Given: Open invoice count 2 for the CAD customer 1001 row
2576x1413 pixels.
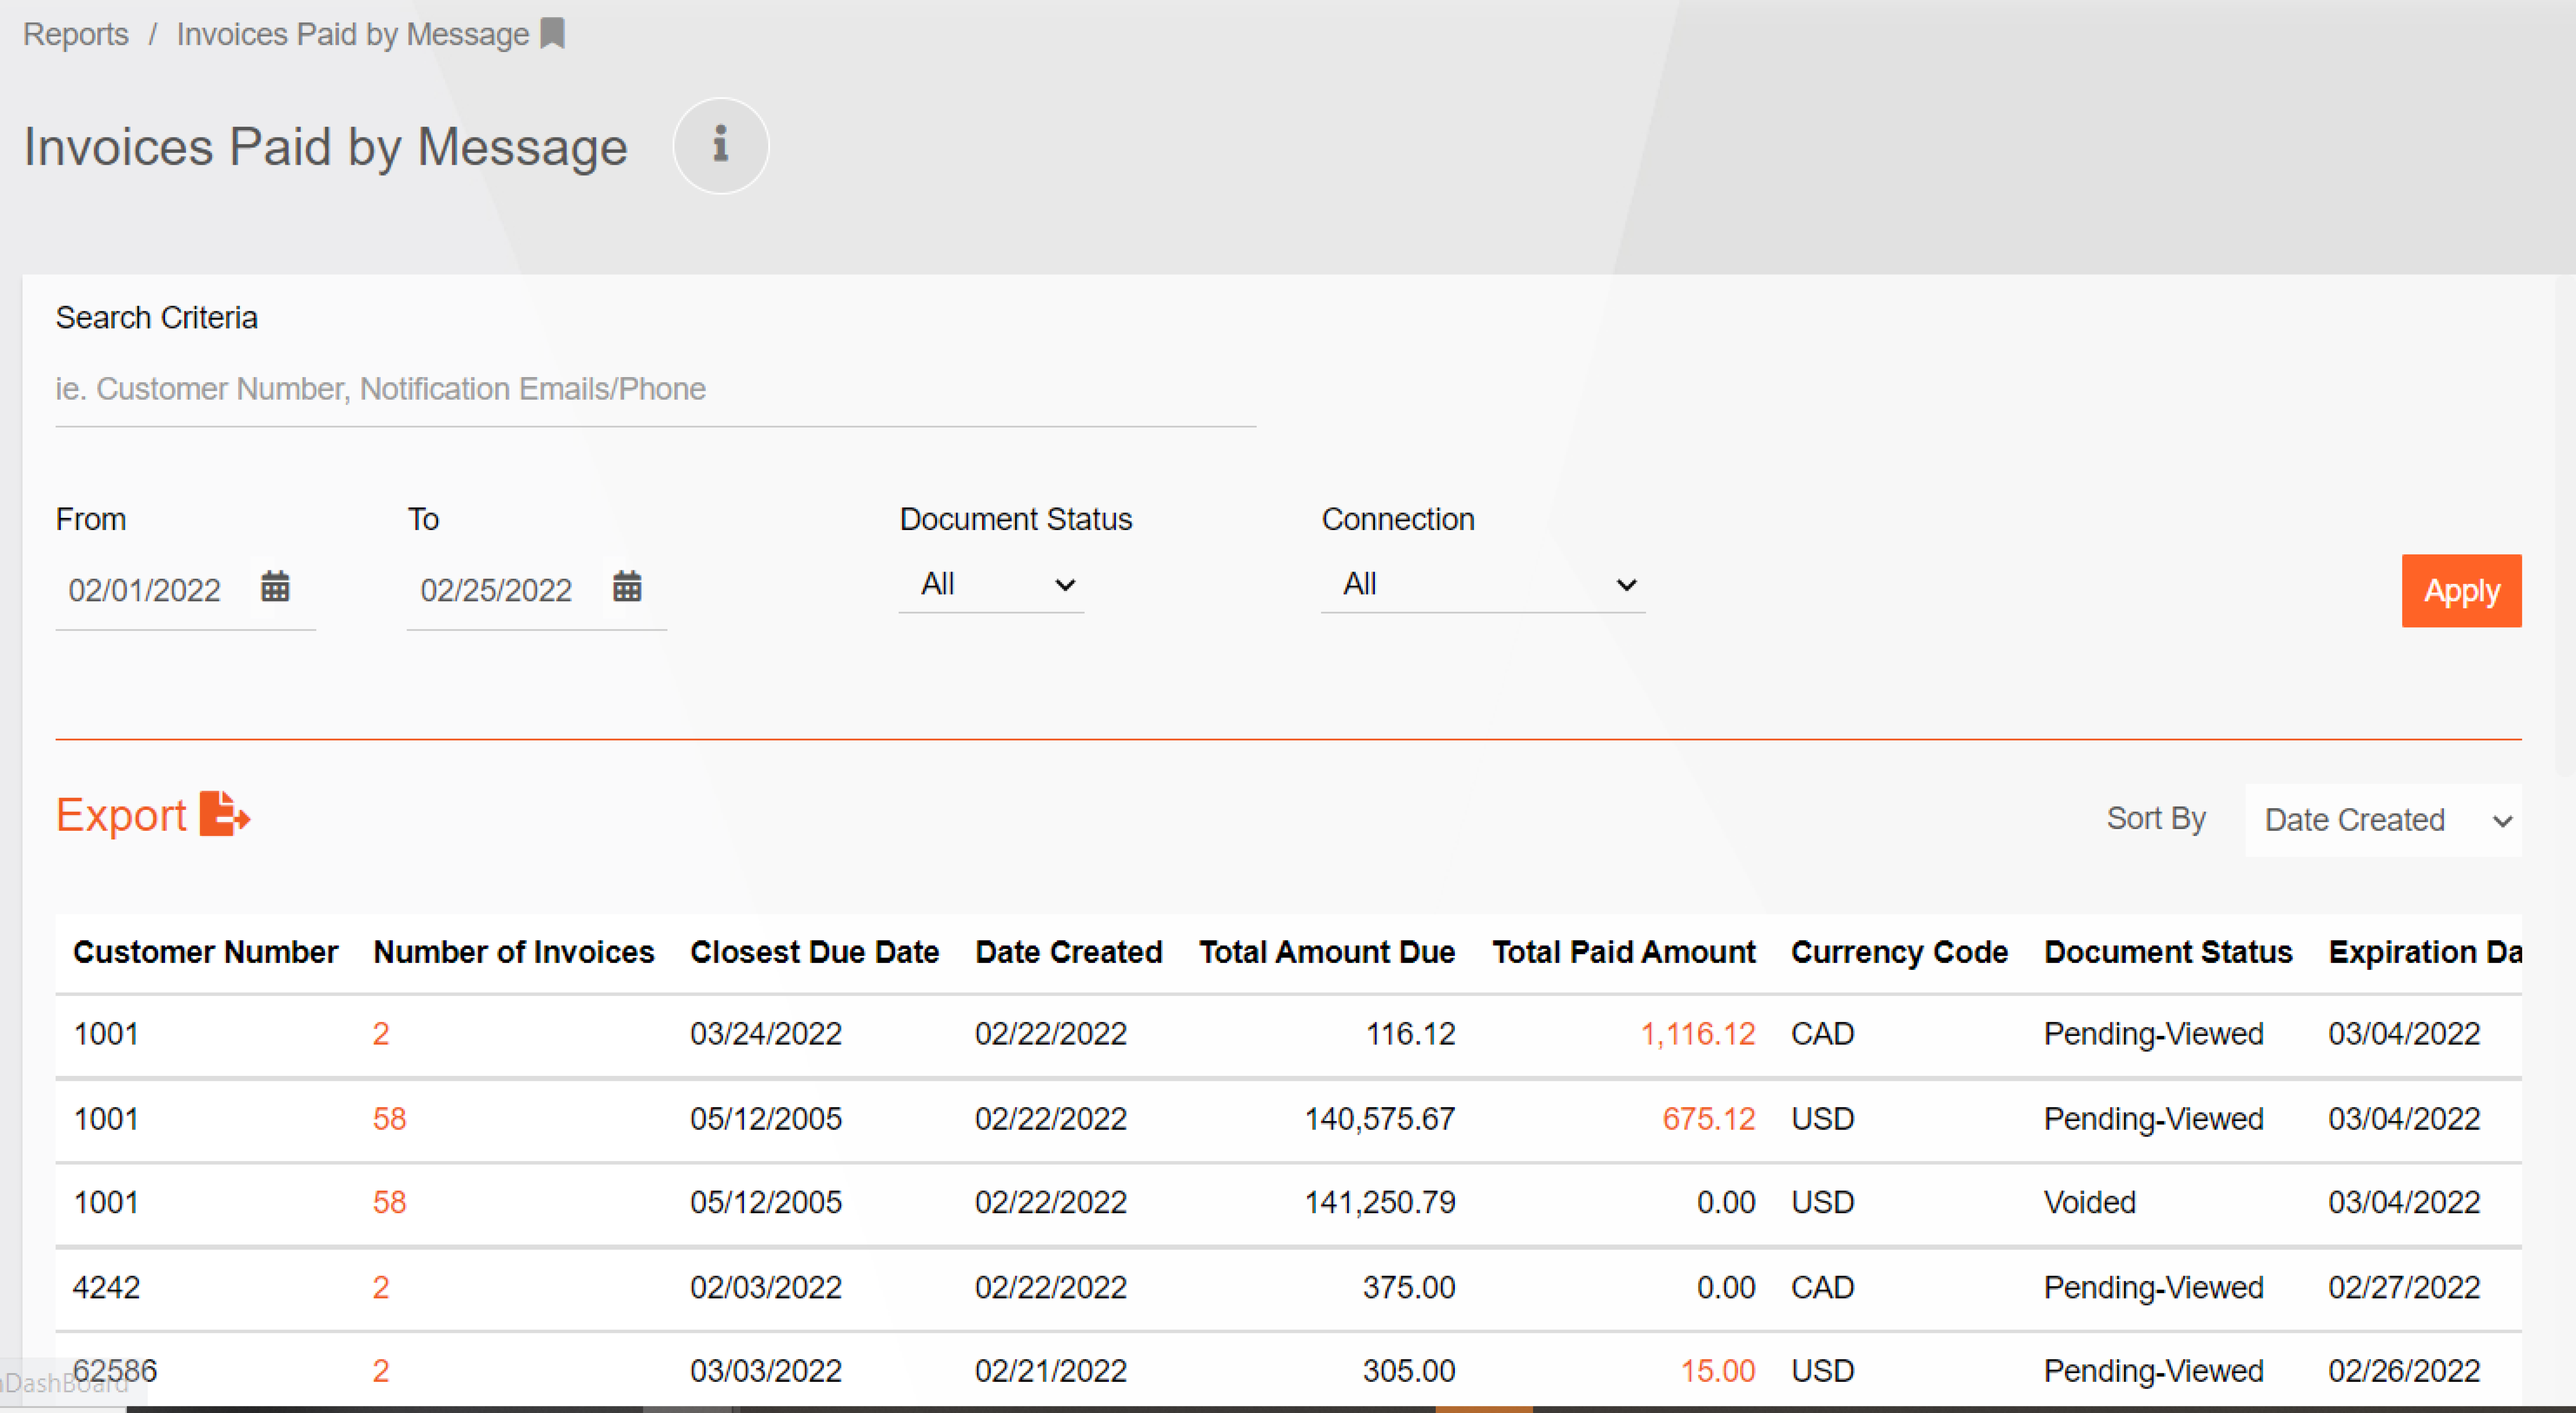Looking at the screenshot, I should (381, 1034).
